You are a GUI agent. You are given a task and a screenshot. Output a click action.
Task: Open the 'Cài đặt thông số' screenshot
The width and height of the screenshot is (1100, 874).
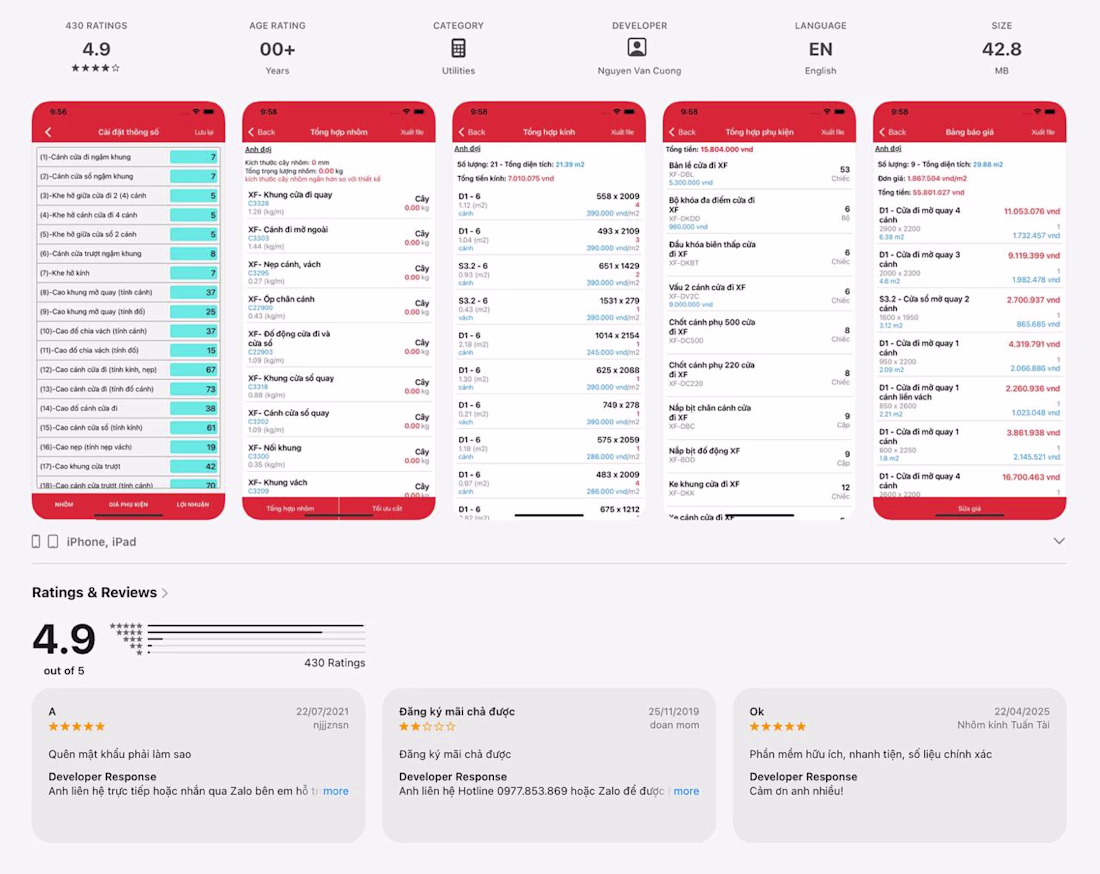(128, 310)
